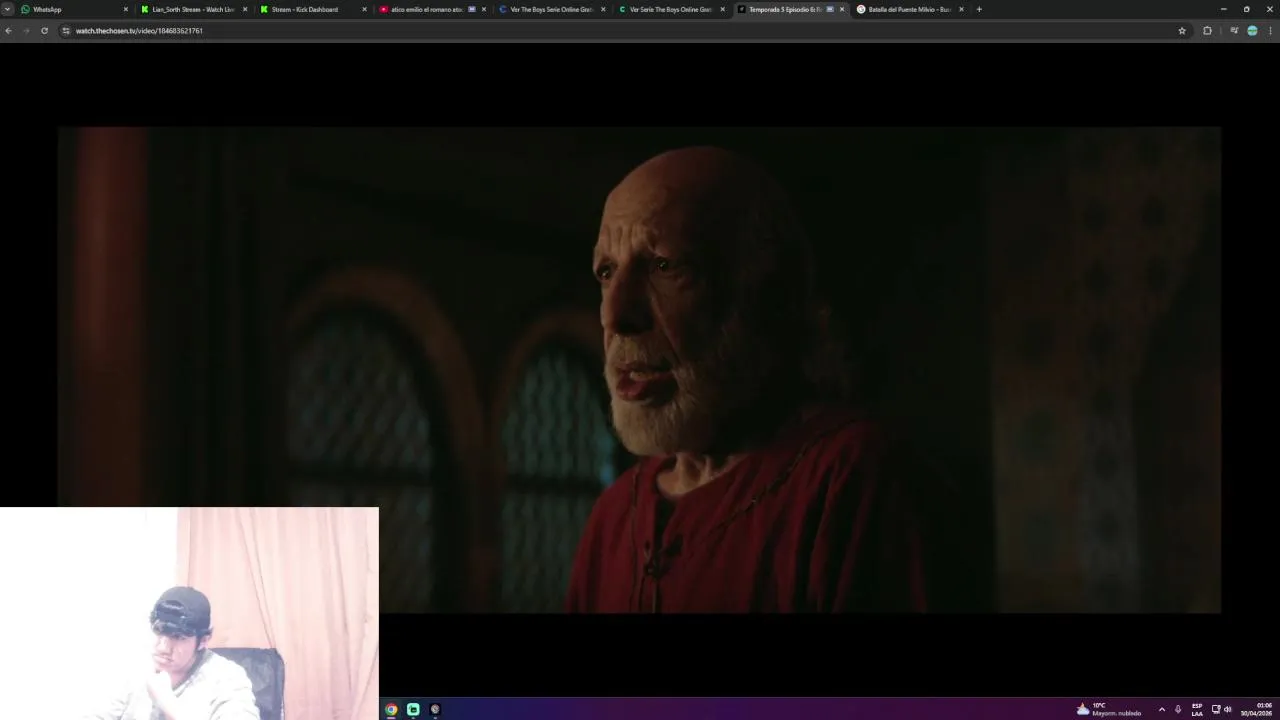Image resolution: width=1280 pixels, height=720 pixels.
Task: Show hidden system tray icons
Action: click(x=1161, y=709)
